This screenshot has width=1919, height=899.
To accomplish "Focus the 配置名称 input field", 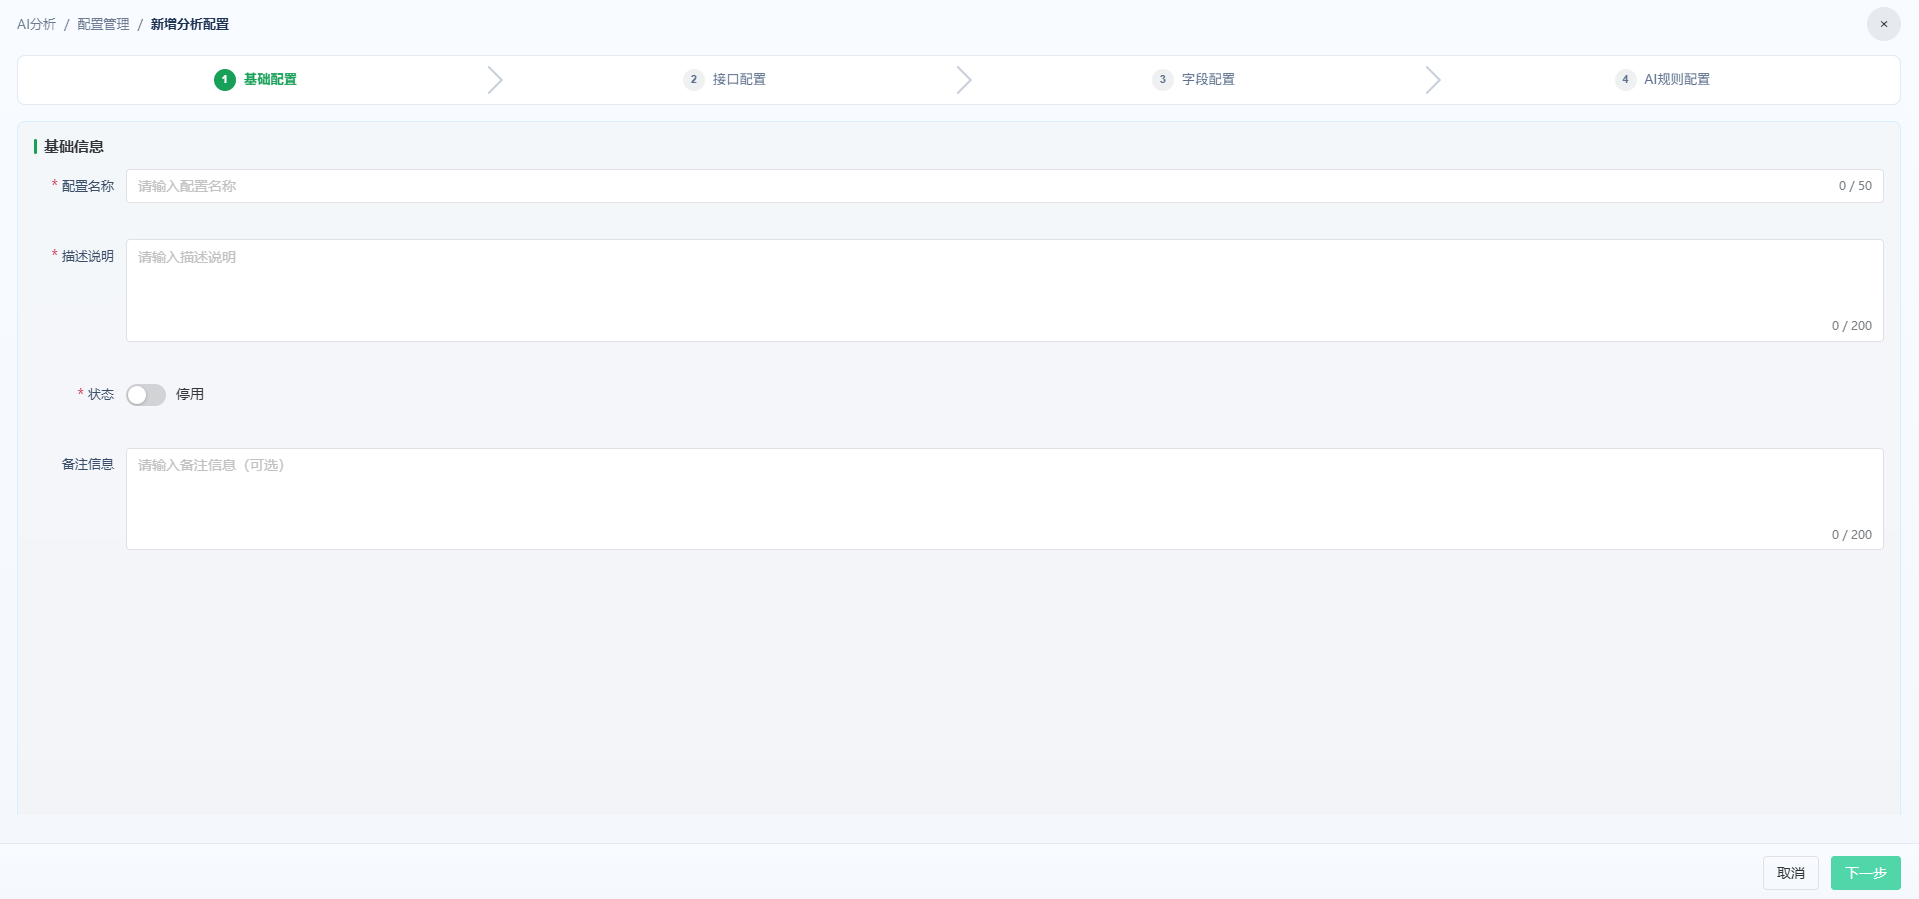I will [1005, 186].
